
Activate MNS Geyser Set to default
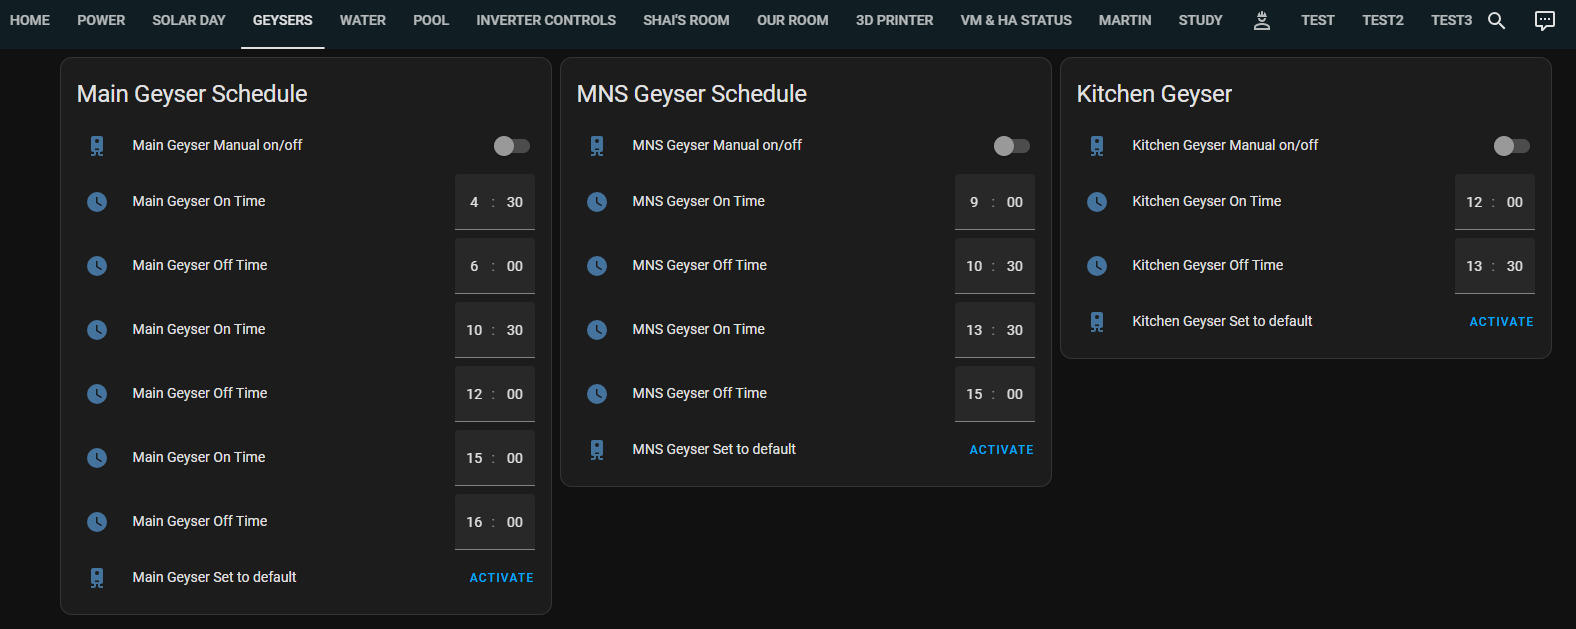point(1002,450)
